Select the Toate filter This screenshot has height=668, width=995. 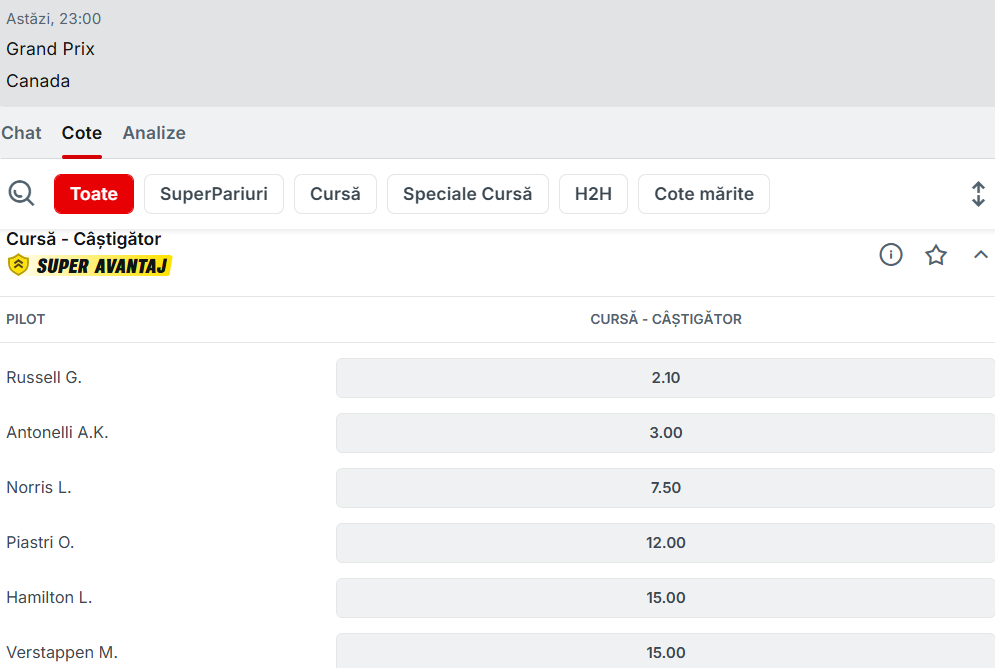(94, 194)
